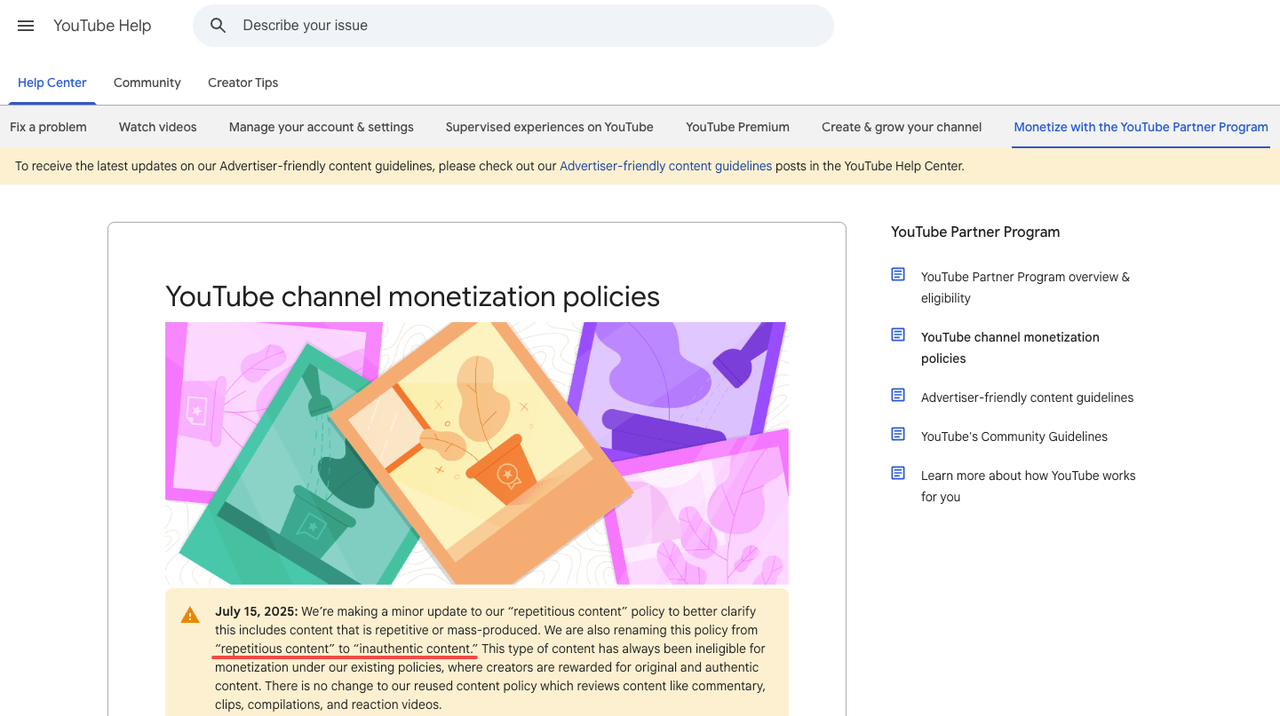Image resolution: width=1280 pixels, height=716 pixels.
Task: Click the YouTube channel monetization policies heading
Action: click(x=412, y=296)
